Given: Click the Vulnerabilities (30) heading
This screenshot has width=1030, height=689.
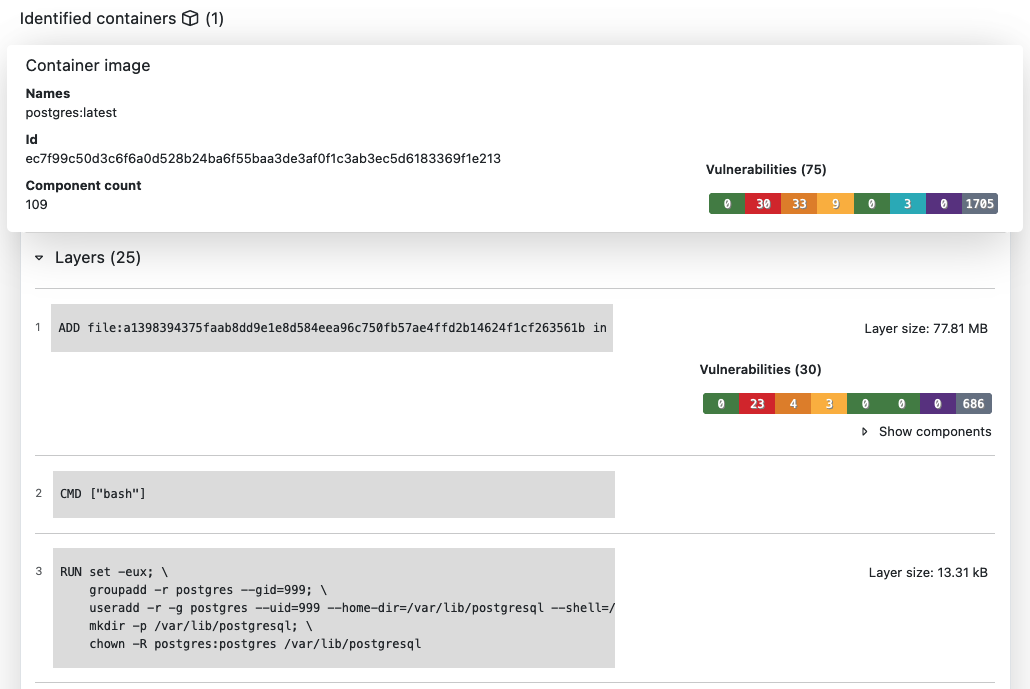Looking at the screenshot, I should [760, 369].
